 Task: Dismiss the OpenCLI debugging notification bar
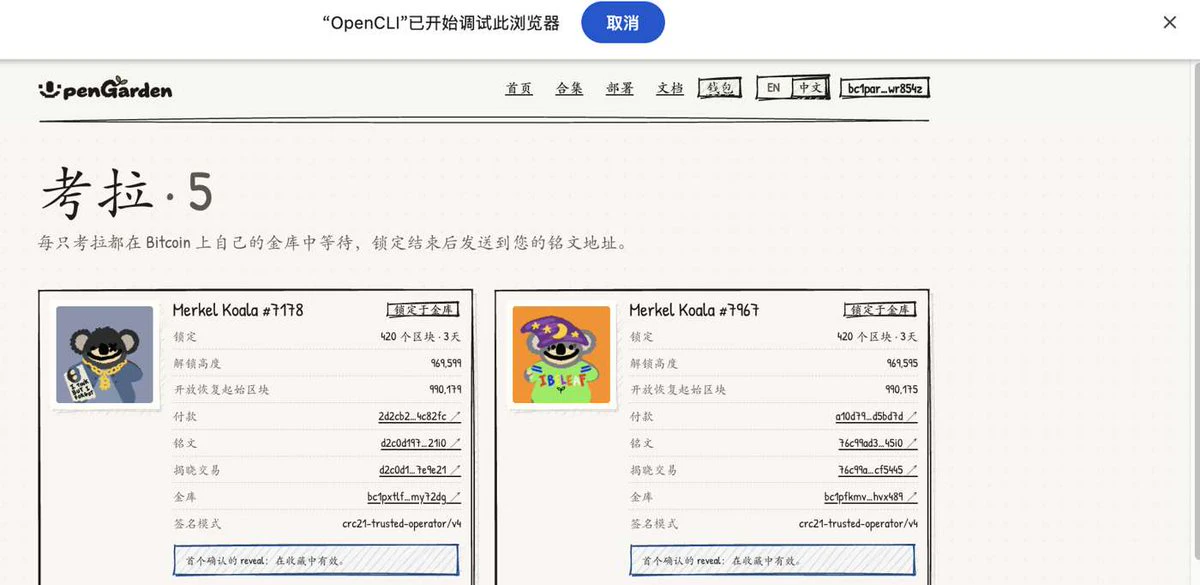pos(1169,22)
